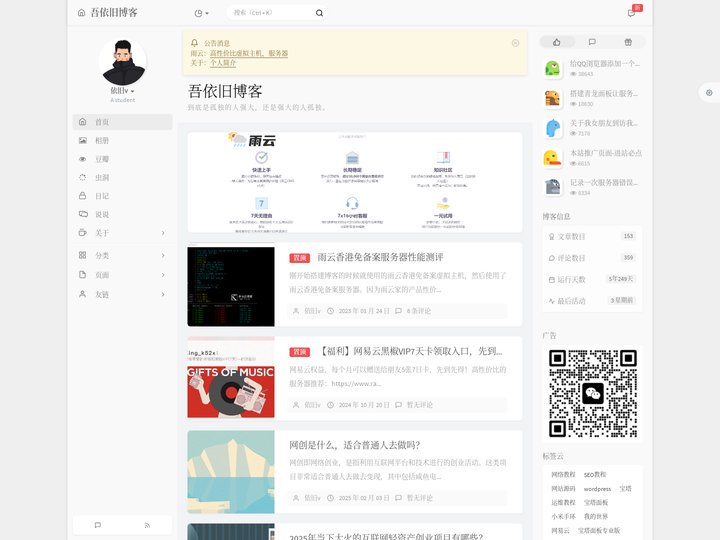Viewport: 720px width, 540px height.
Task: Click the comment icon at the sidebar bottom
Action: click(97, 525)
